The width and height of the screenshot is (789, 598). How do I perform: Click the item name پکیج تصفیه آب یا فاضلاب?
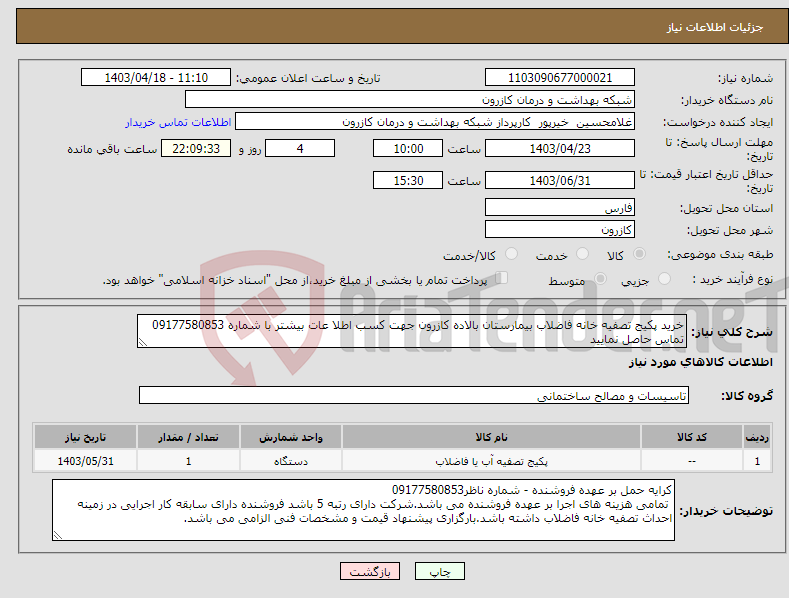(491, 461)
